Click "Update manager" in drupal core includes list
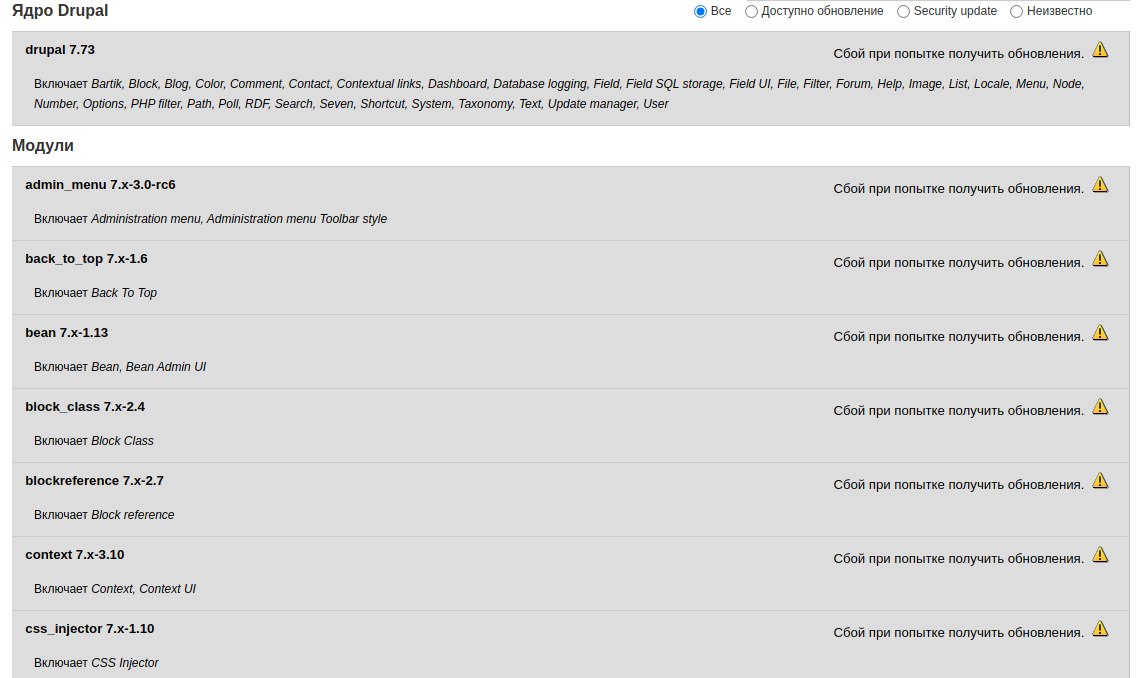 [x=592, y=104]
